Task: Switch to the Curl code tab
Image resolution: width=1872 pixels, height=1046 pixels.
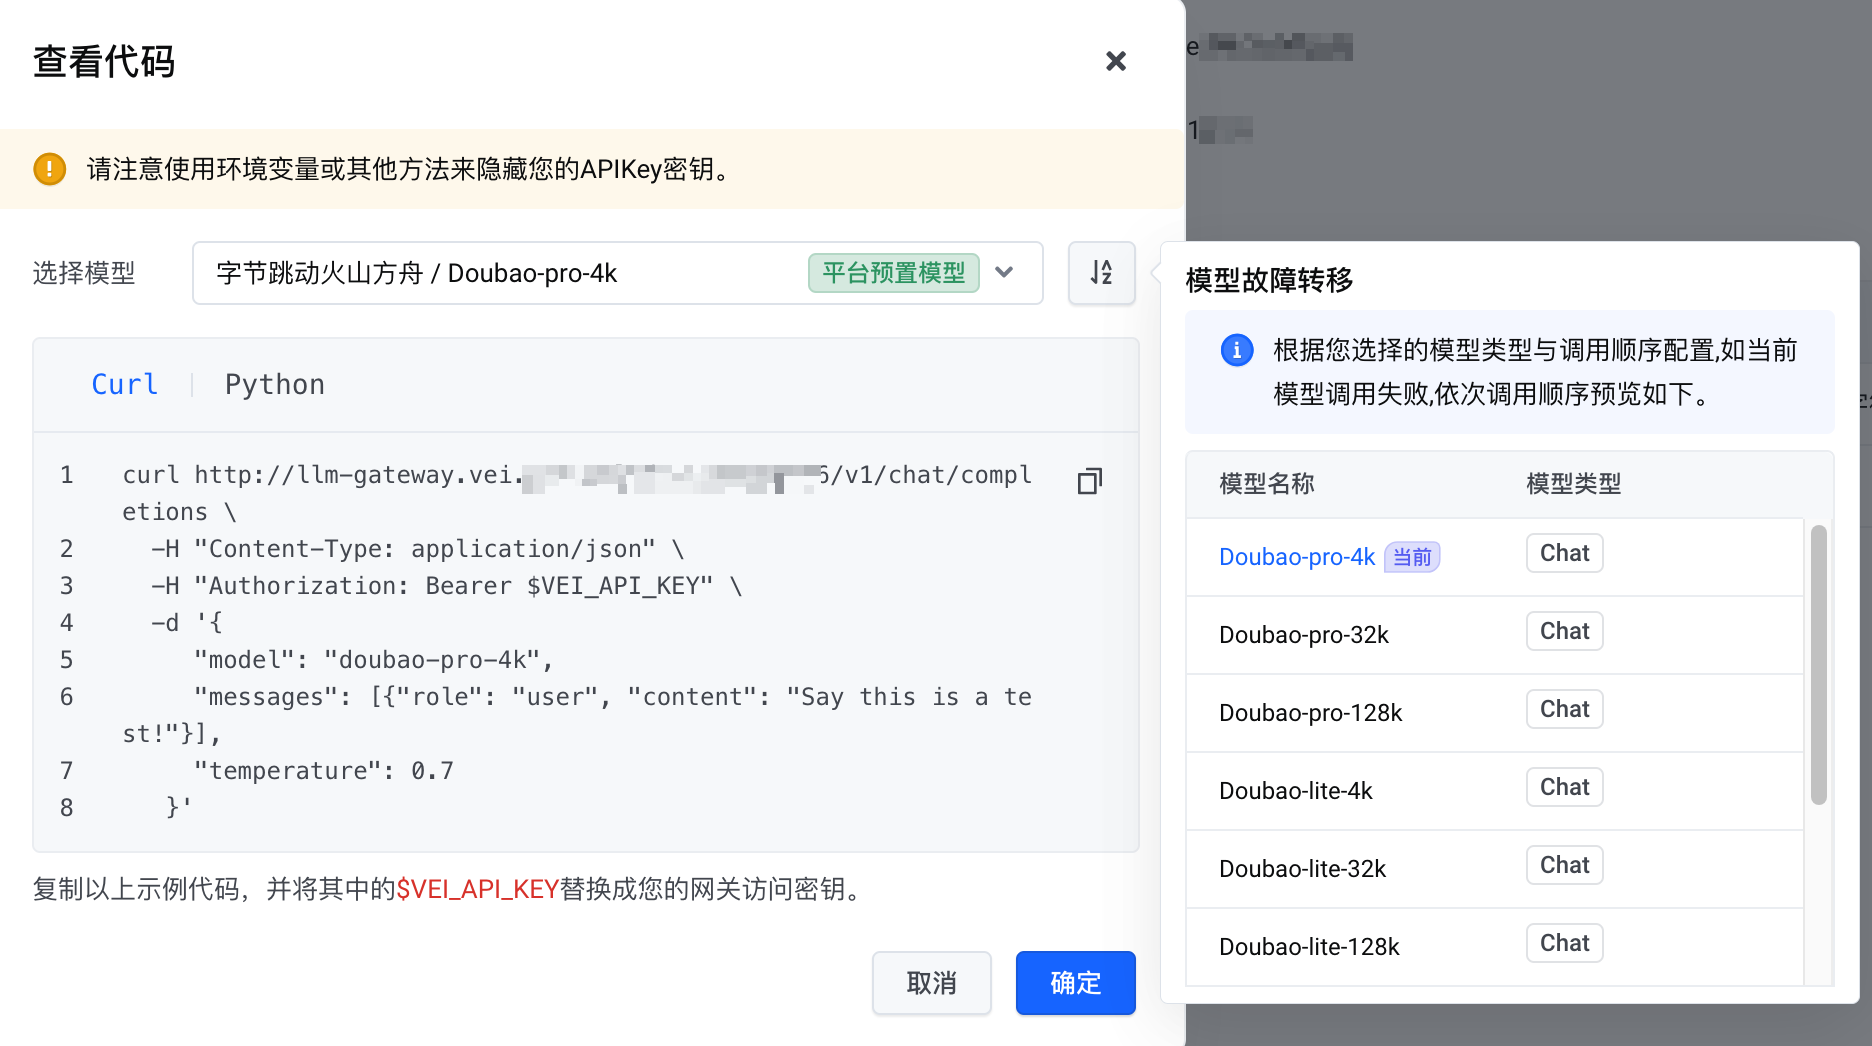Action: pyautogui.click(x=125, y=384)
